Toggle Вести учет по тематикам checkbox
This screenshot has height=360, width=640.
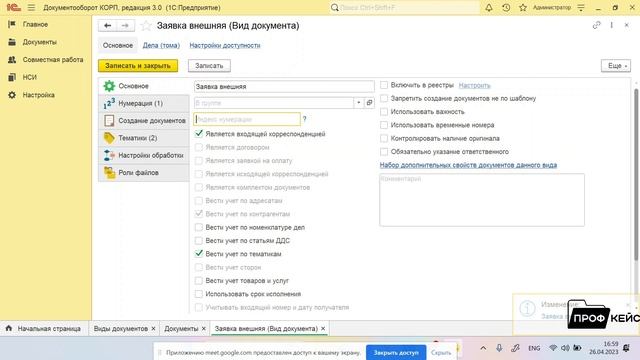coord(198,254)
